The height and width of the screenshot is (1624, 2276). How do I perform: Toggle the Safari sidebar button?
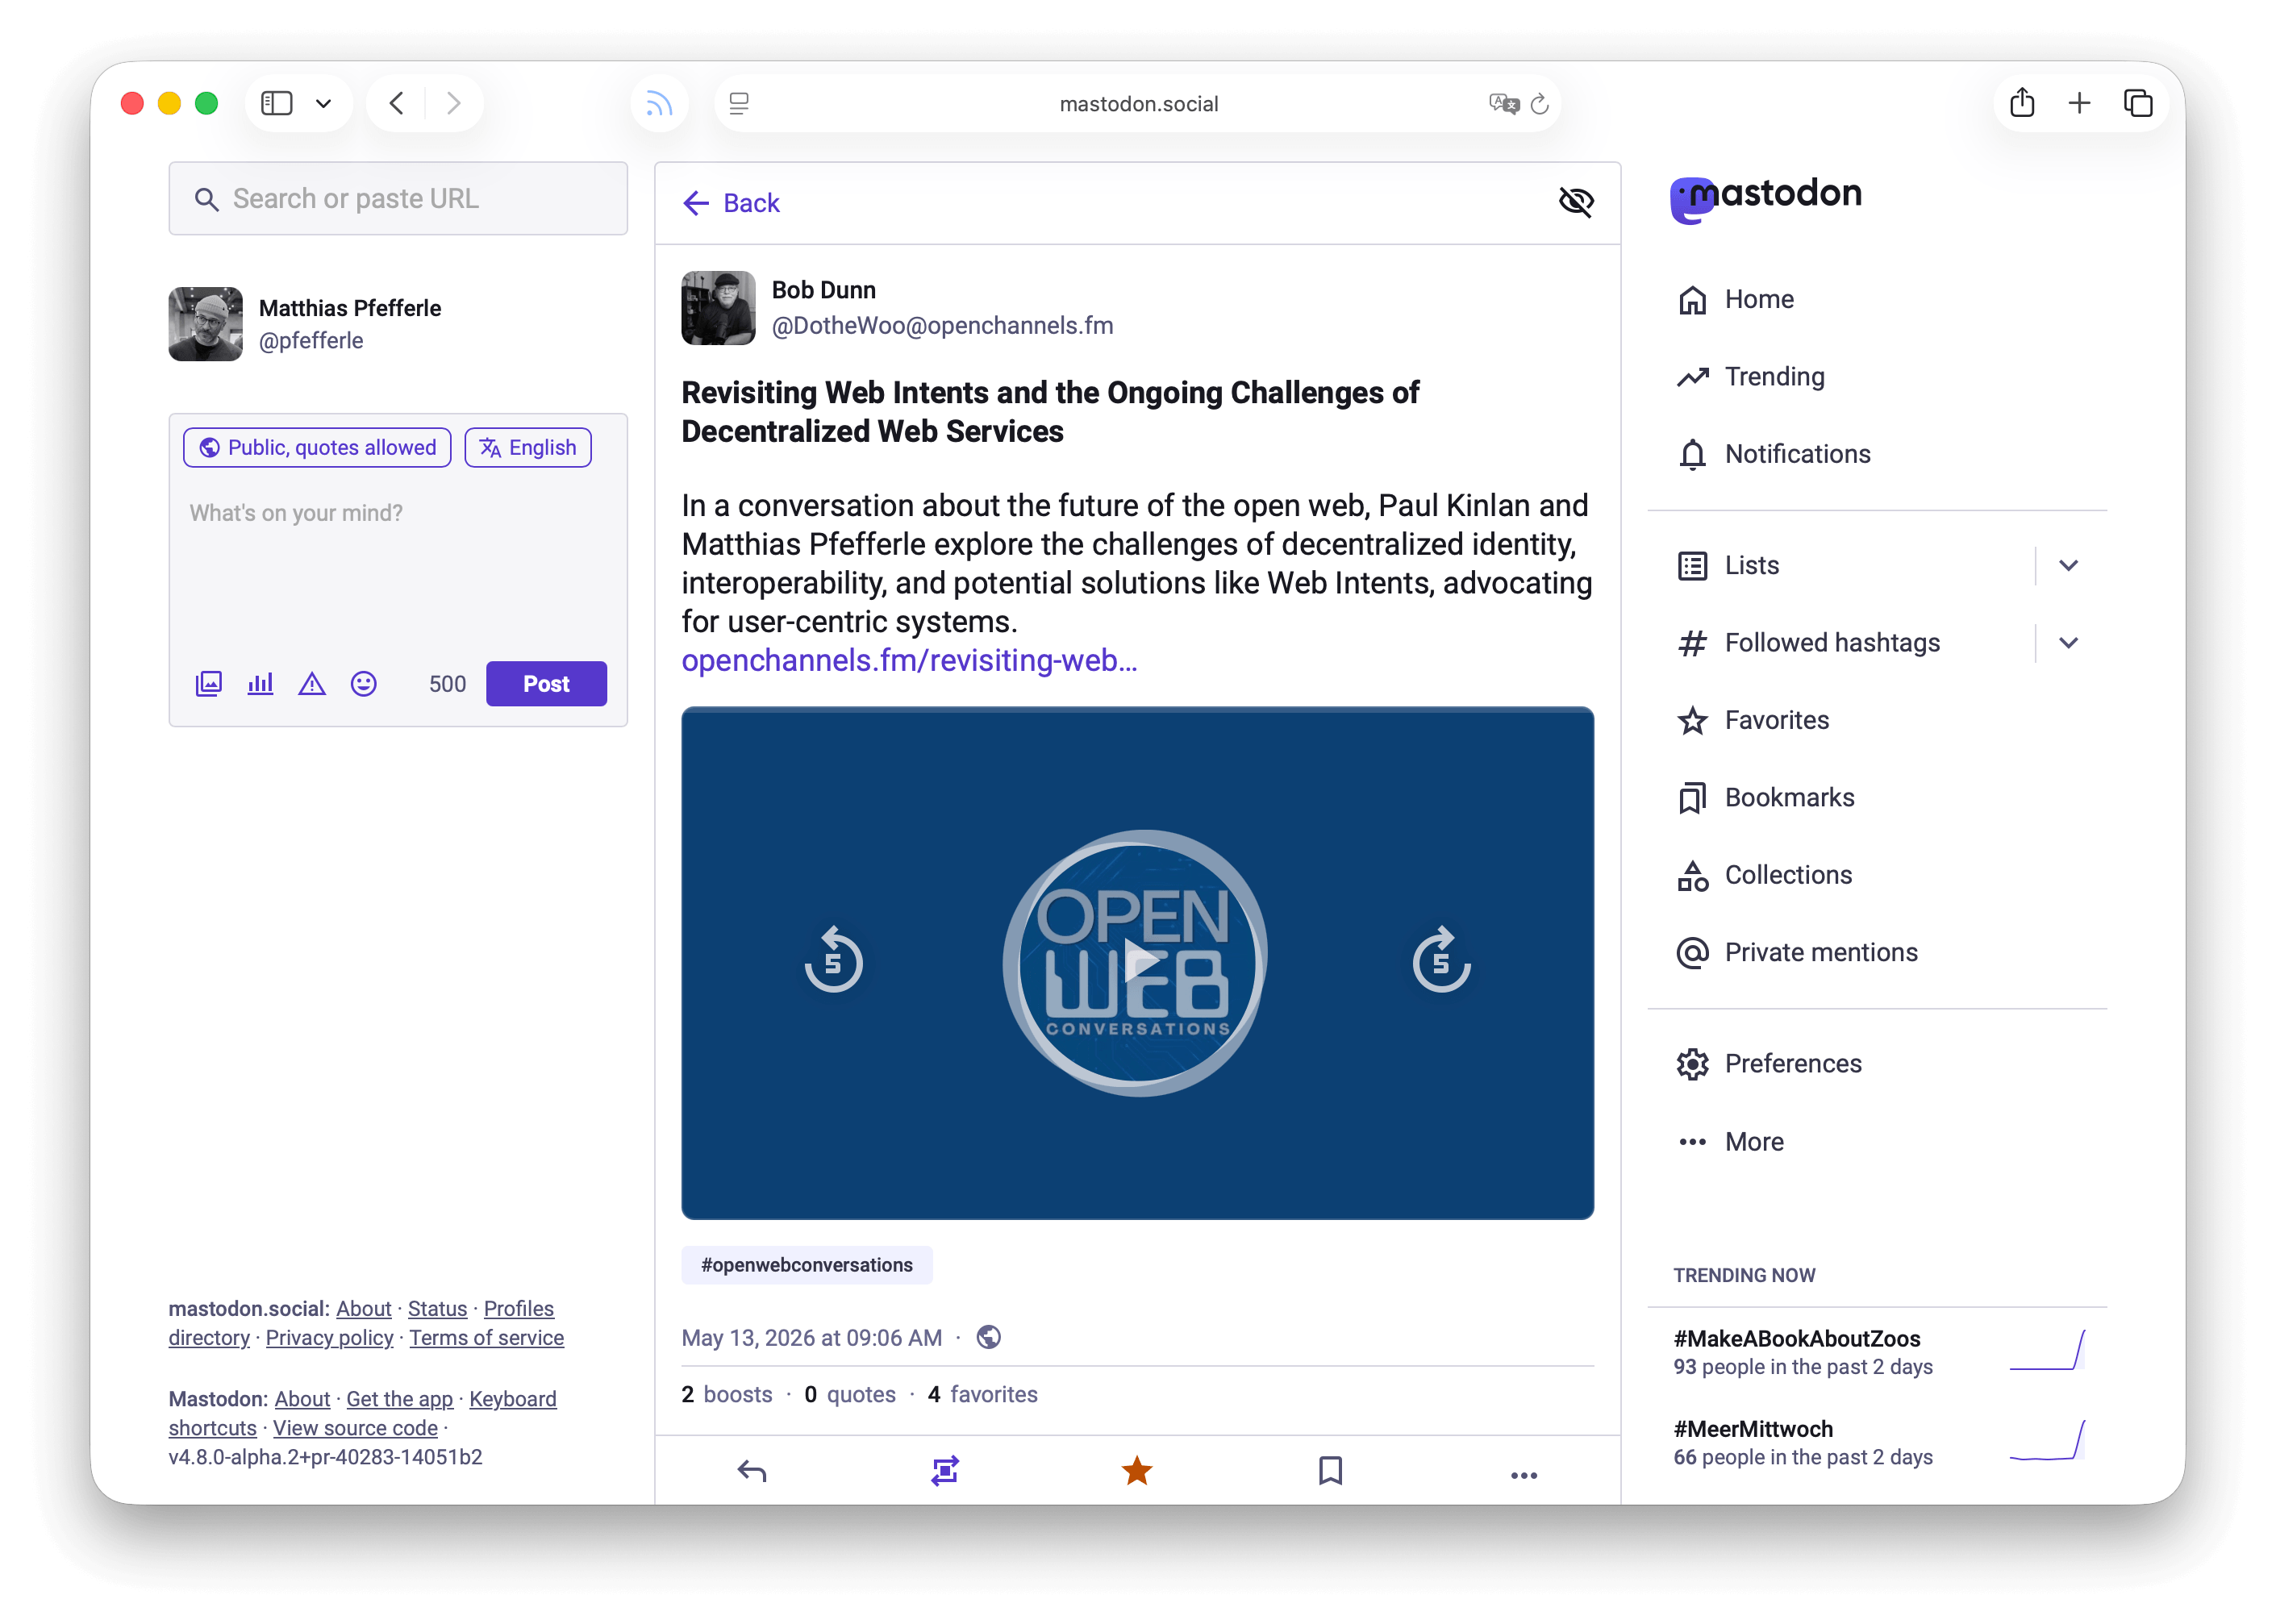(x=277, y=103)
